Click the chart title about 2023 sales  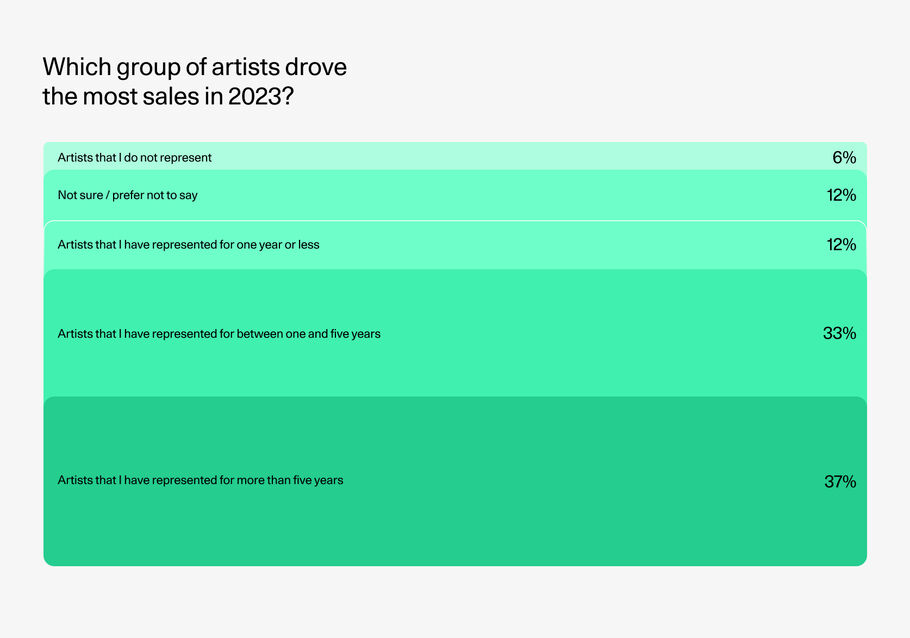tap(195, 83)
